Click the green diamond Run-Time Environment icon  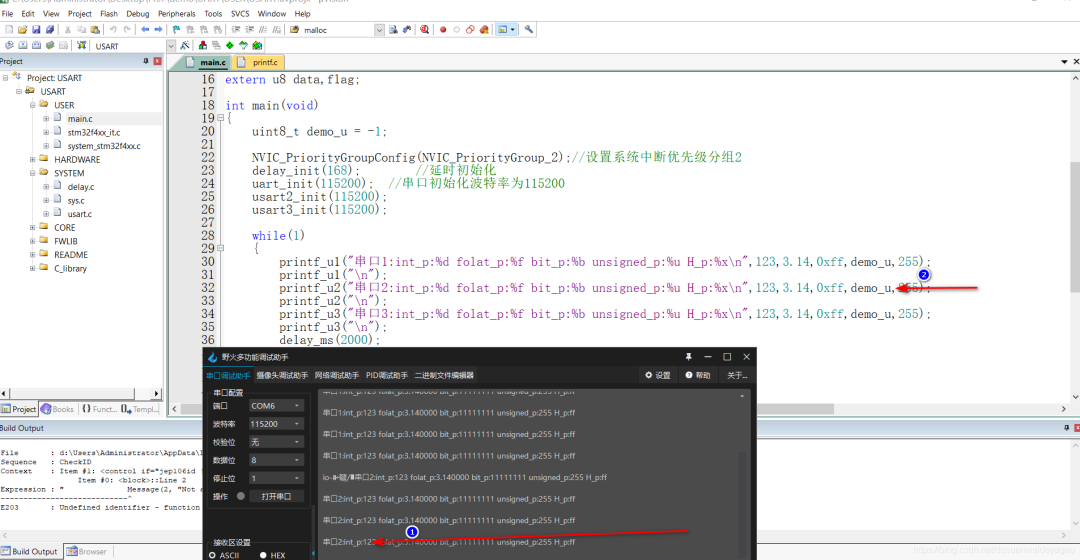click(230, 45)
